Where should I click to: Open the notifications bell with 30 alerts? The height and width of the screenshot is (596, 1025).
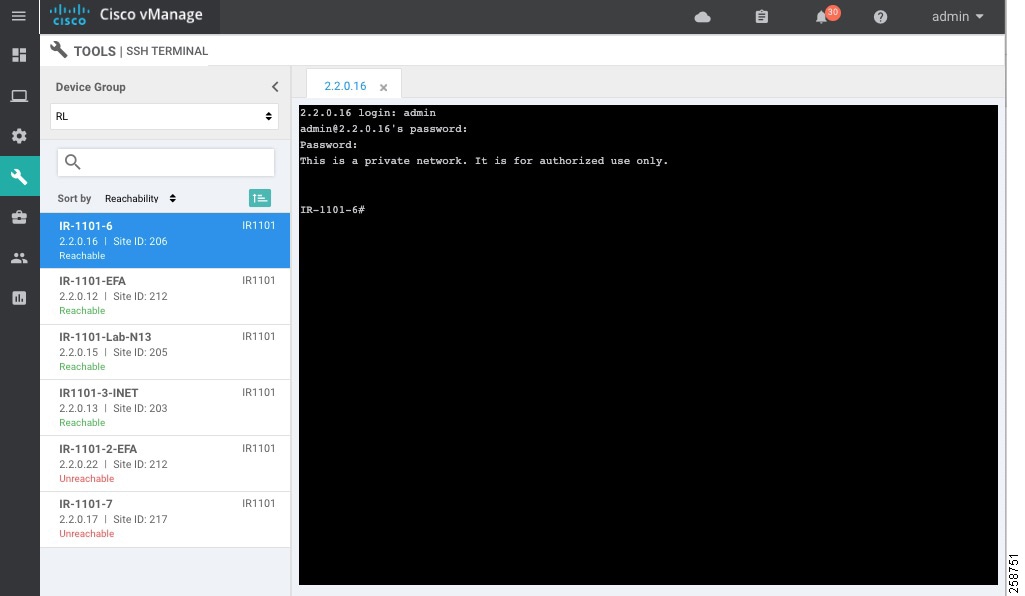click(x=826, y=15)
